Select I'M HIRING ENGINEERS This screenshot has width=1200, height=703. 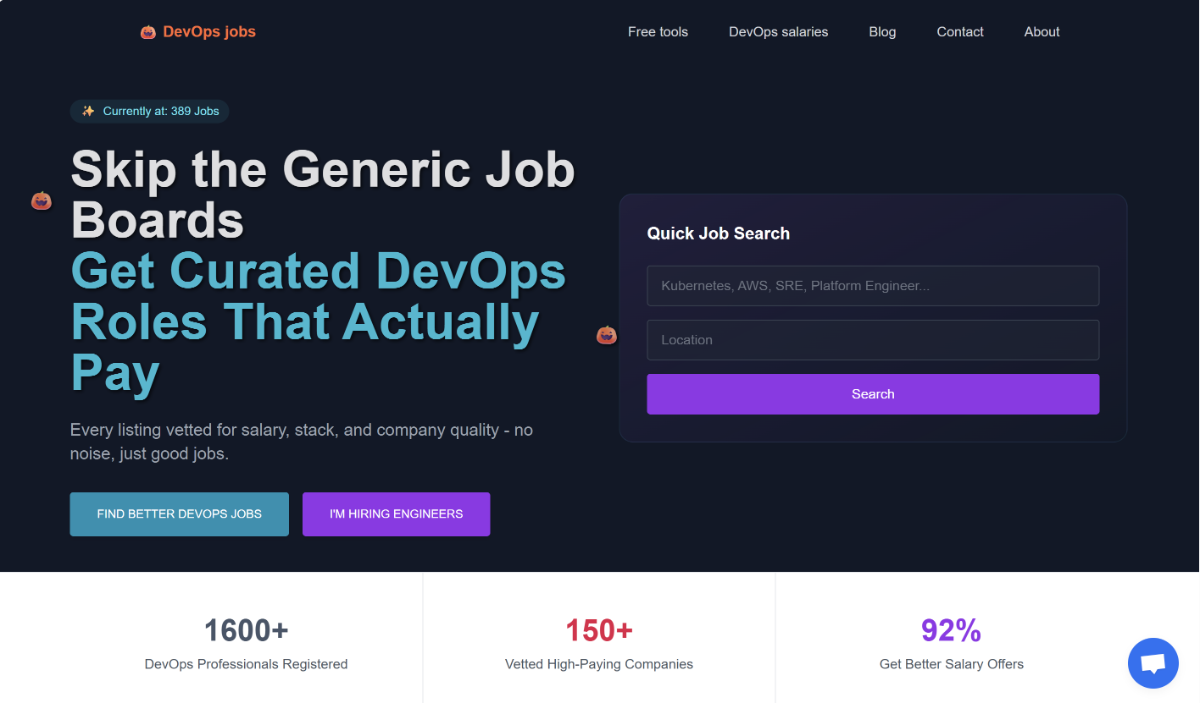pyautogui.click(x=396, y=513)
